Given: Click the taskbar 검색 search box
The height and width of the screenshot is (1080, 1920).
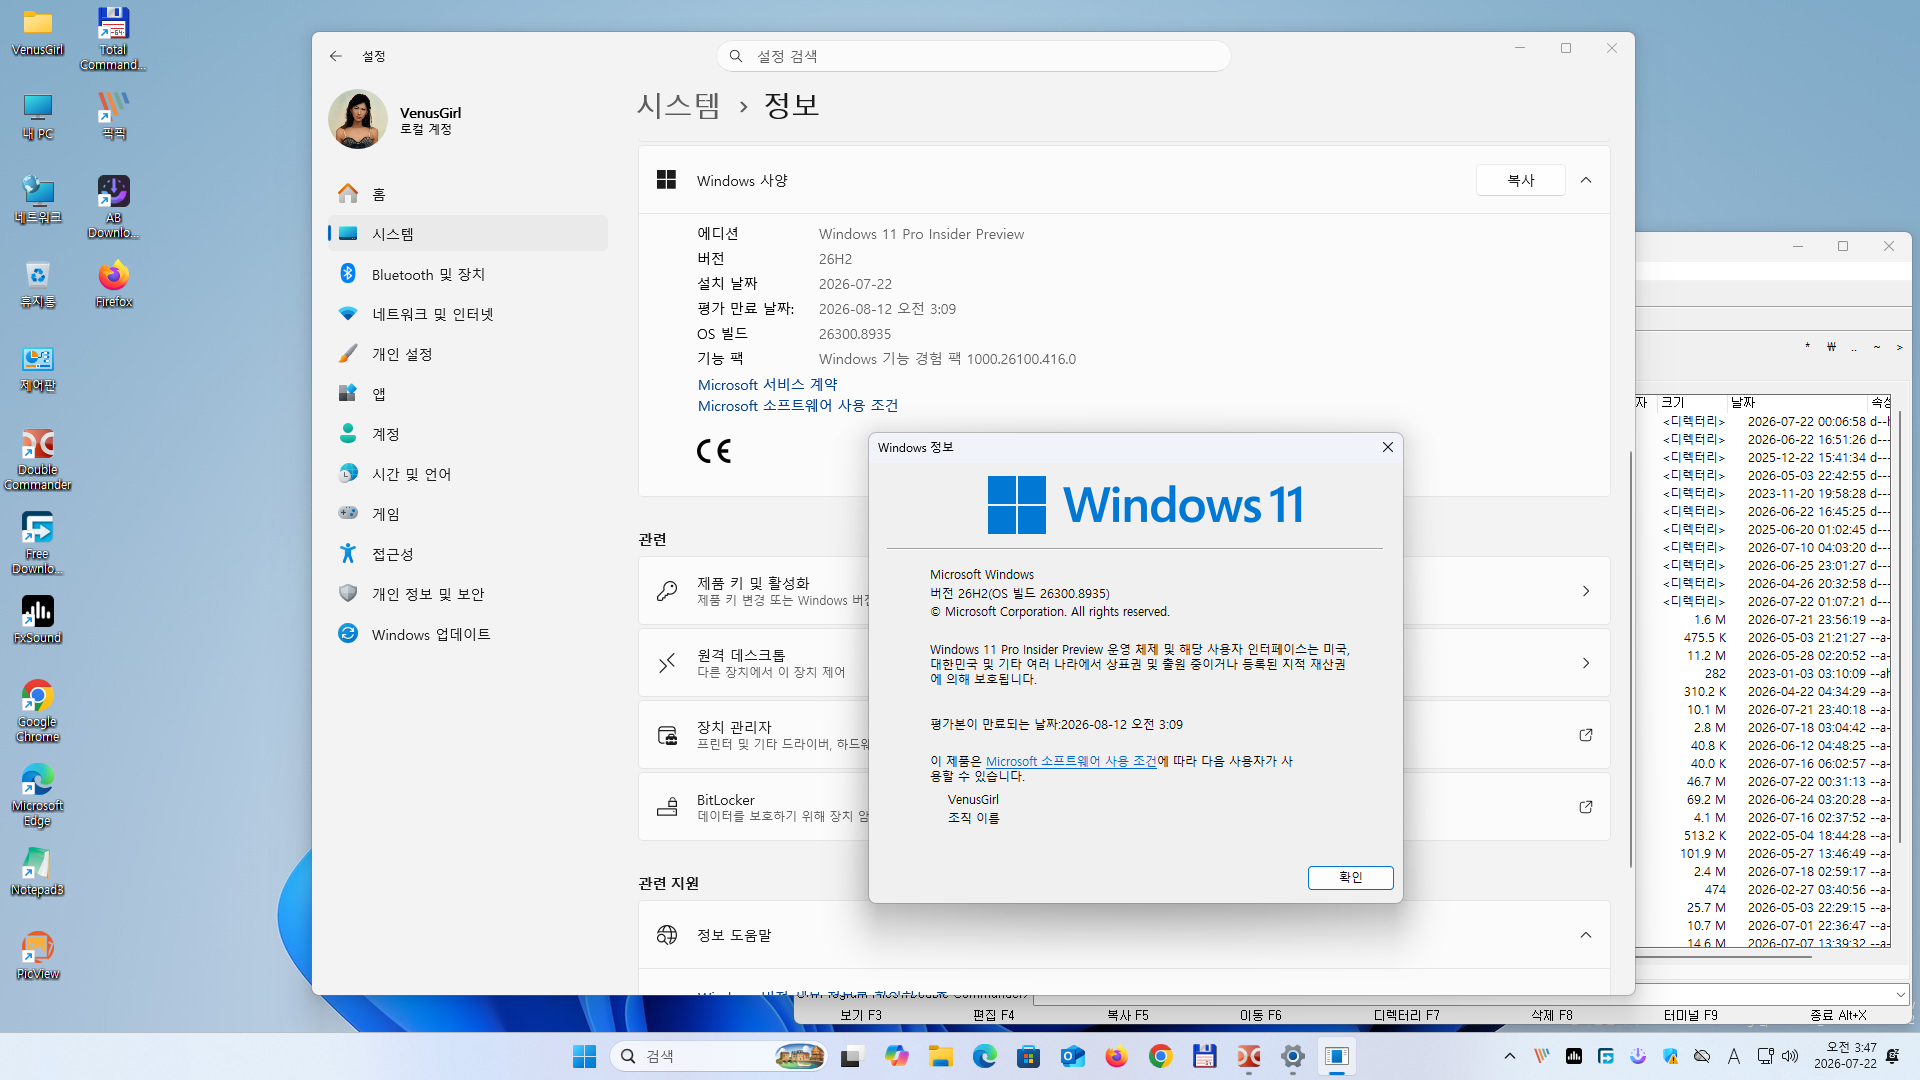Looking at the screenshot, I should click(718, 1056).
